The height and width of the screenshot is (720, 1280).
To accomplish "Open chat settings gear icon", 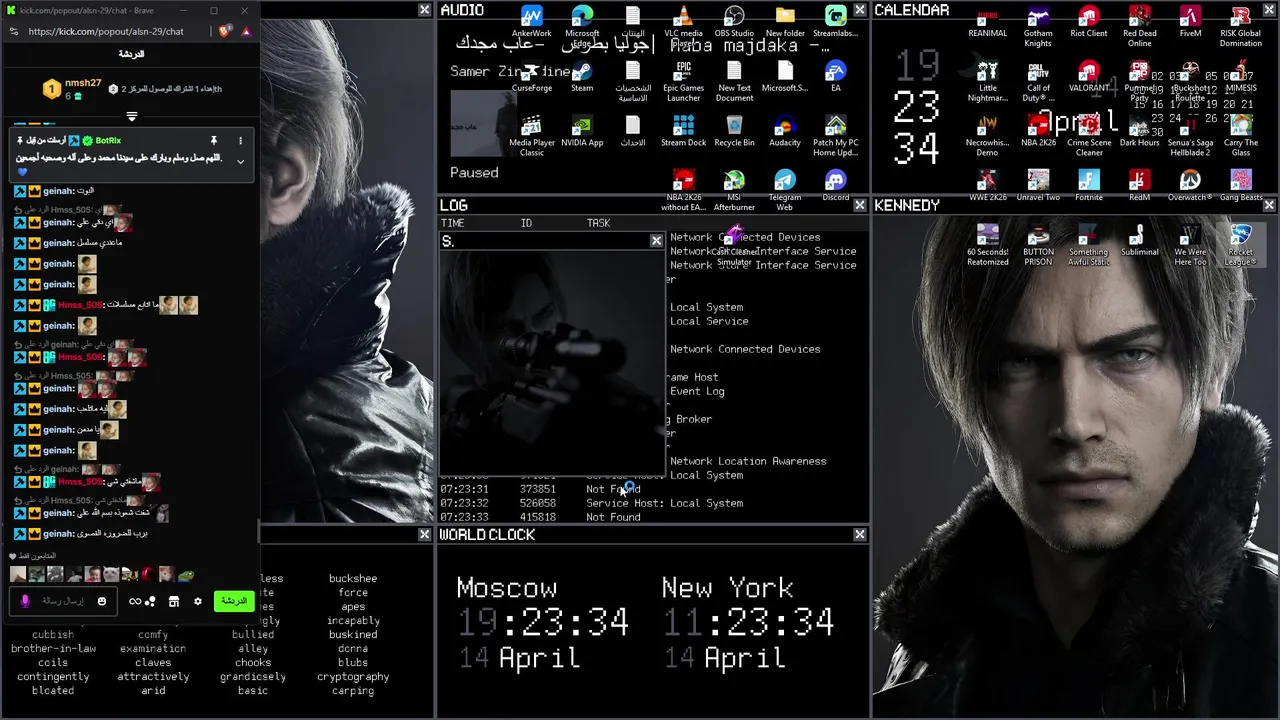I will coord(198,601).
